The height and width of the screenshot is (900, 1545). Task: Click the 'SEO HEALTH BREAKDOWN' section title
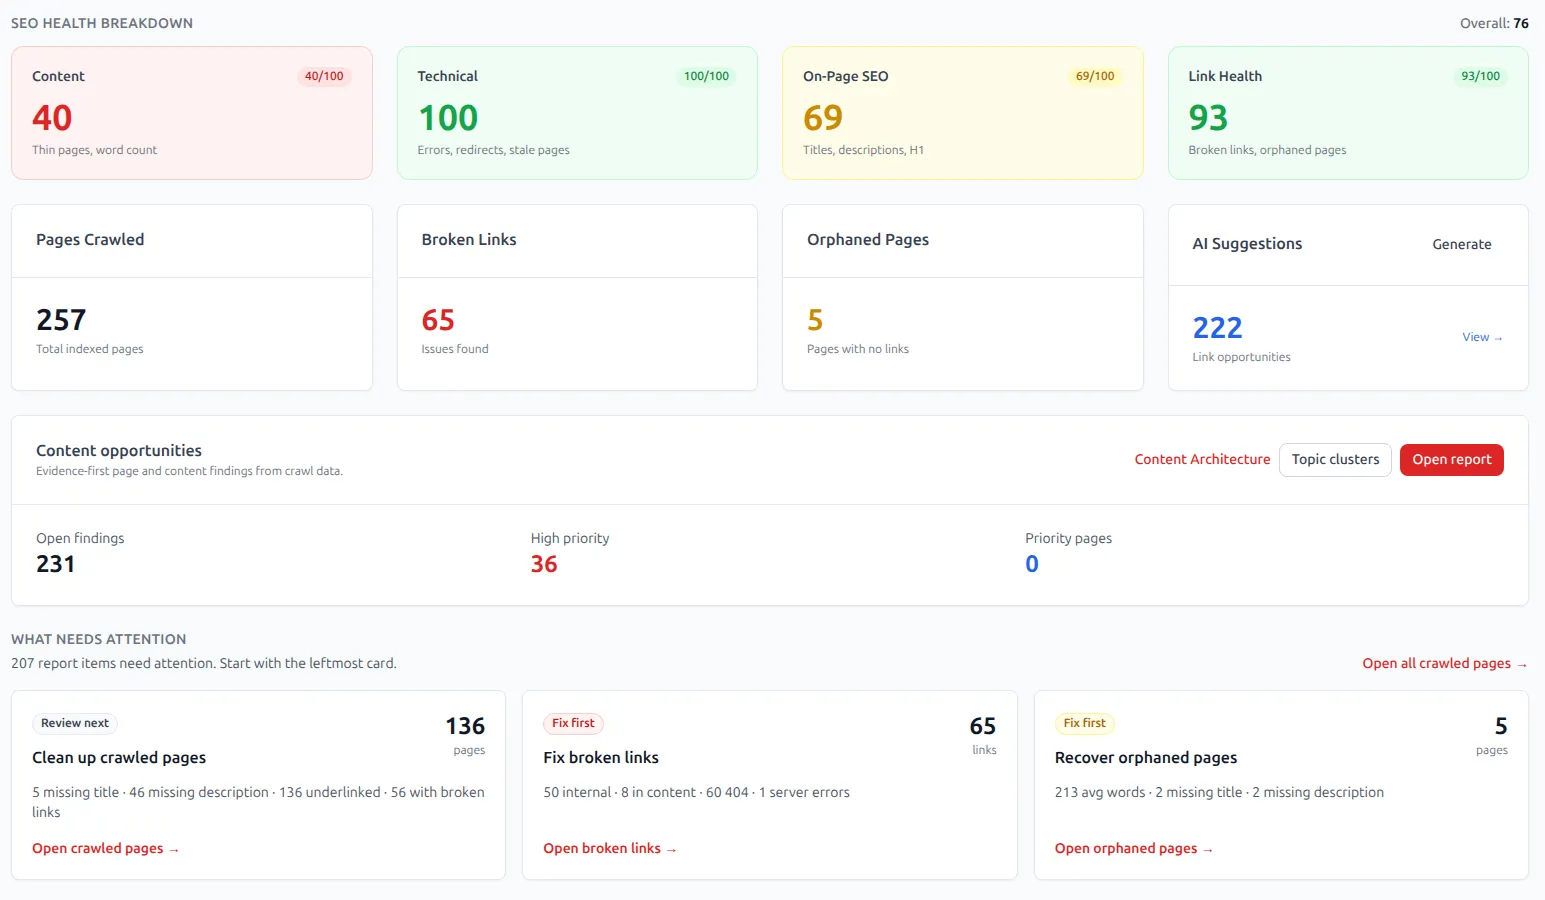tap(102, 23)
